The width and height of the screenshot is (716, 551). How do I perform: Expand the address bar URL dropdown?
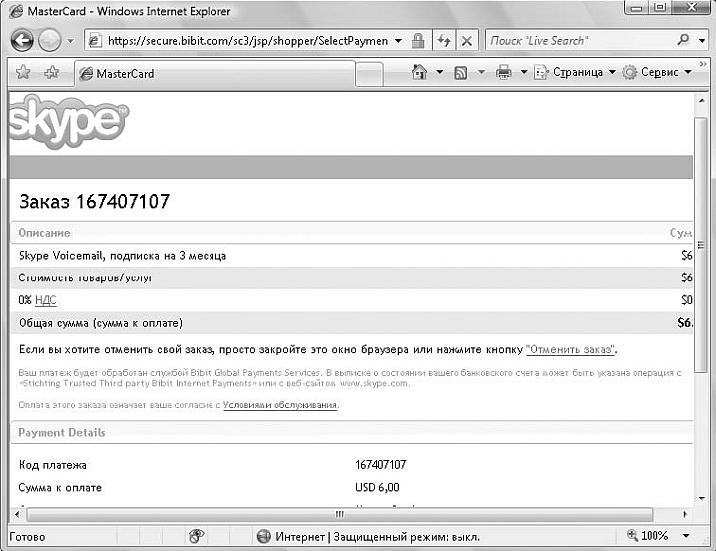(x=398, y=41)
